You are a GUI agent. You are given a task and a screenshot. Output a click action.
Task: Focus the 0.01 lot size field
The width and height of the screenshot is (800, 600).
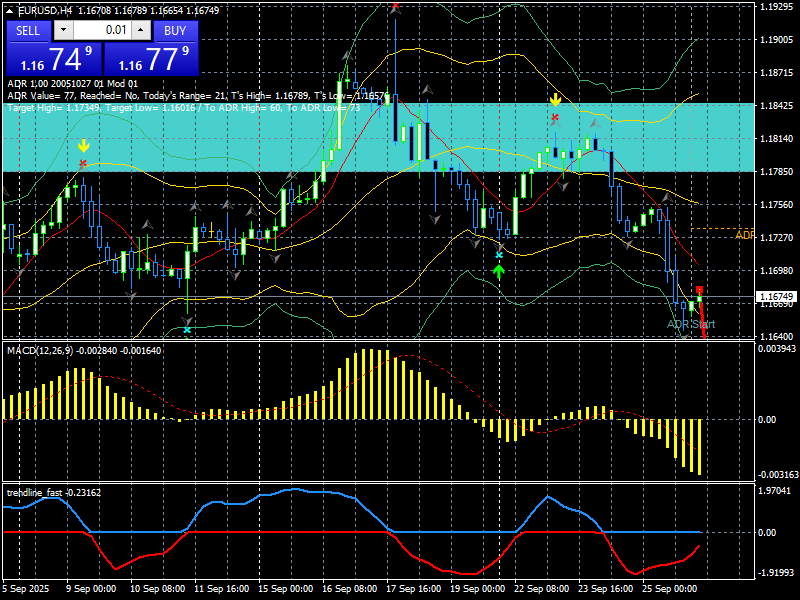[x=103, y=30]
